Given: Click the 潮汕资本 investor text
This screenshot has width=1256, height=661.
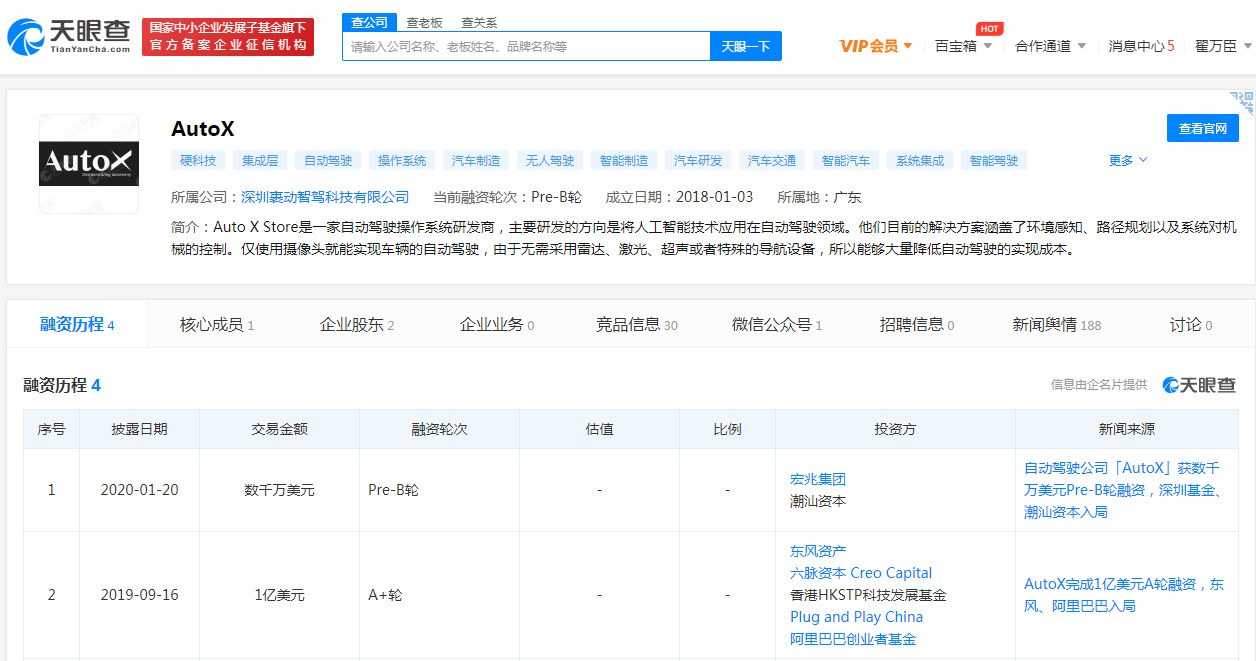Looking at the screenshot, I should click(818, 501).
